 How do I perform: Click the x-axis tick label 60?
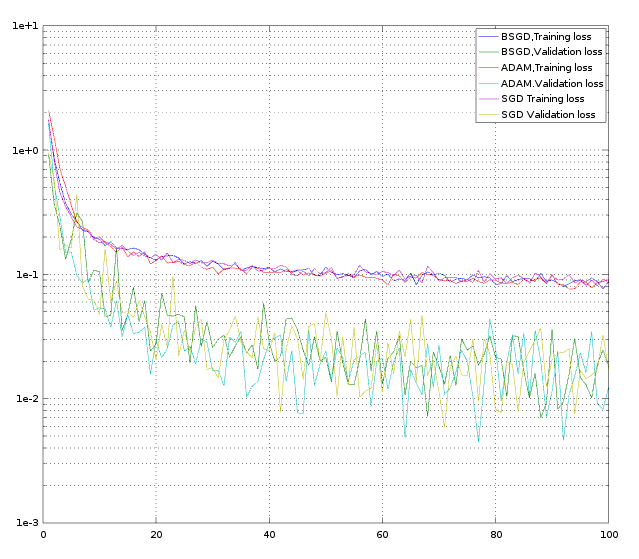click(x=382, y=535)
